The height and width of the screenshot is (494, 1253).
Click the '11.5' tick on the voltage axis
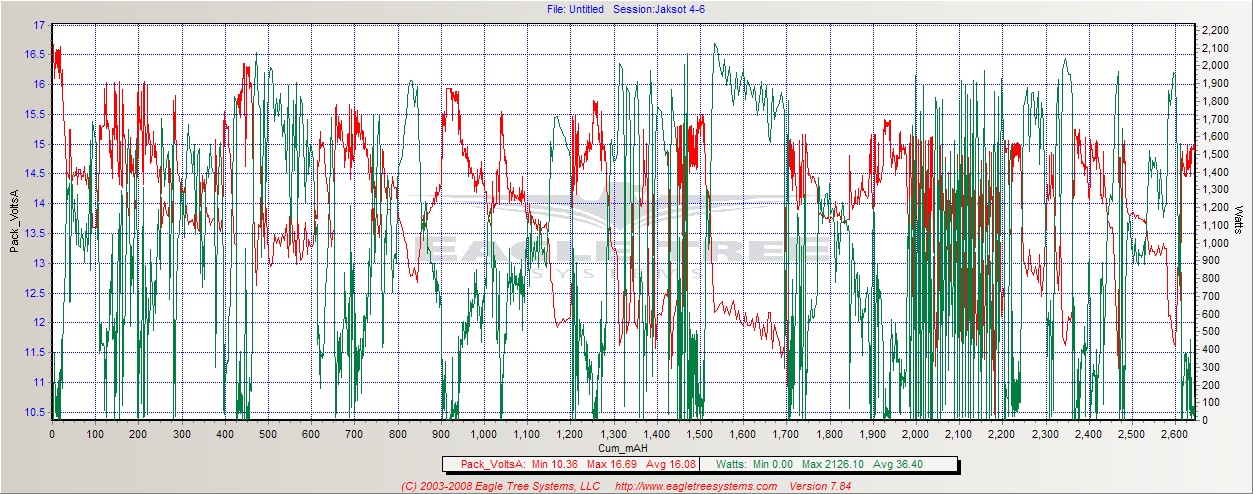click(35, 352)
